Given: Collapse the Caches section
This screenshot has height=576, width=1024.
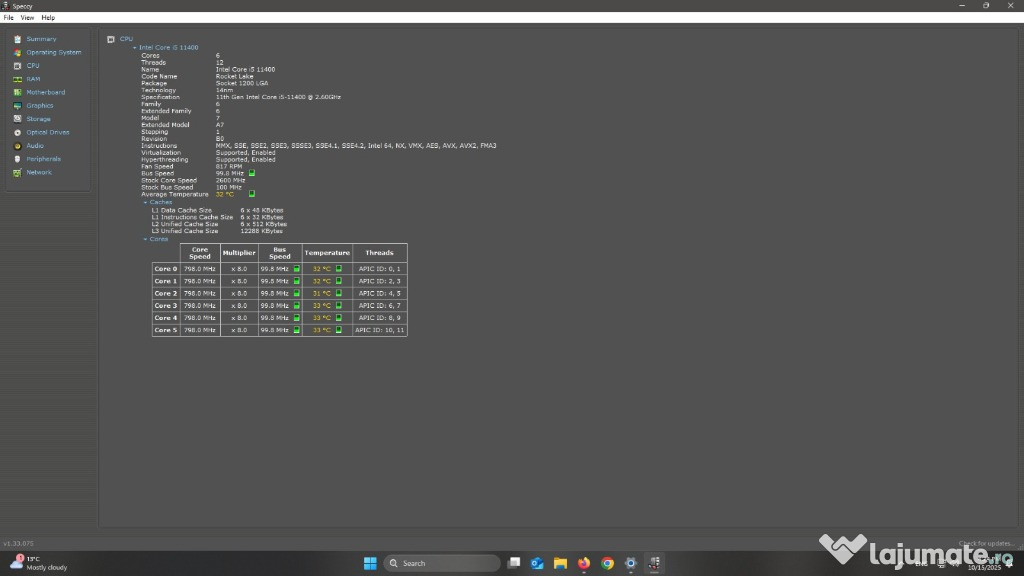Looking at the screenshot, I should click(145, 202).
